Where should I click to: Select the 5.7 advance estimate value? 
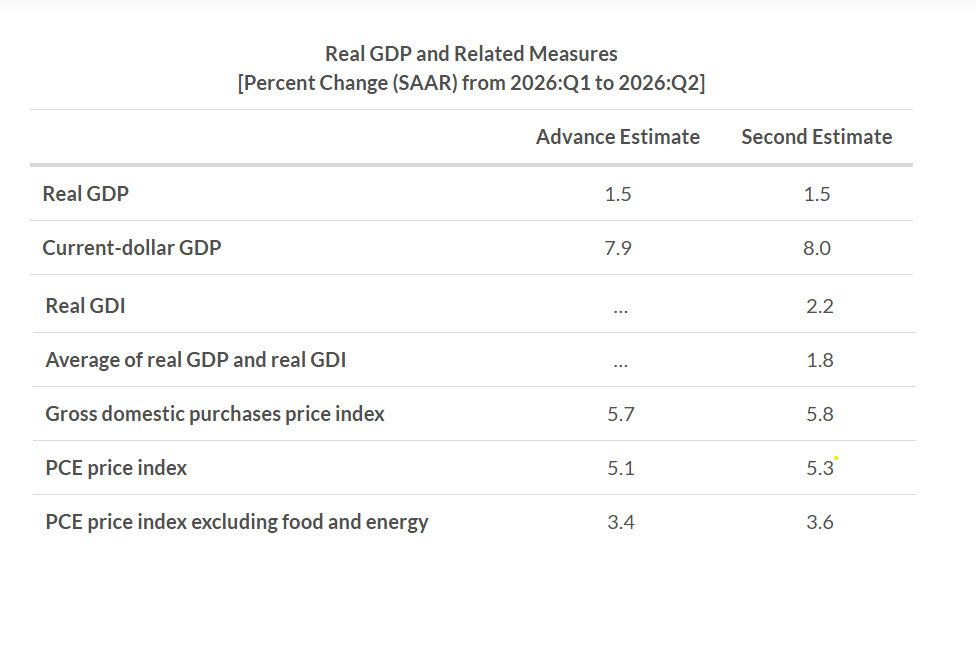pyautogui.click(x=621, y=415)
